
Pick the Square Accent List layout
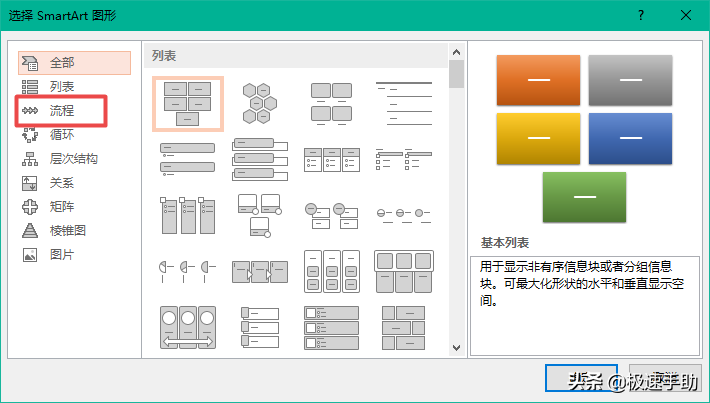[404, 159]
